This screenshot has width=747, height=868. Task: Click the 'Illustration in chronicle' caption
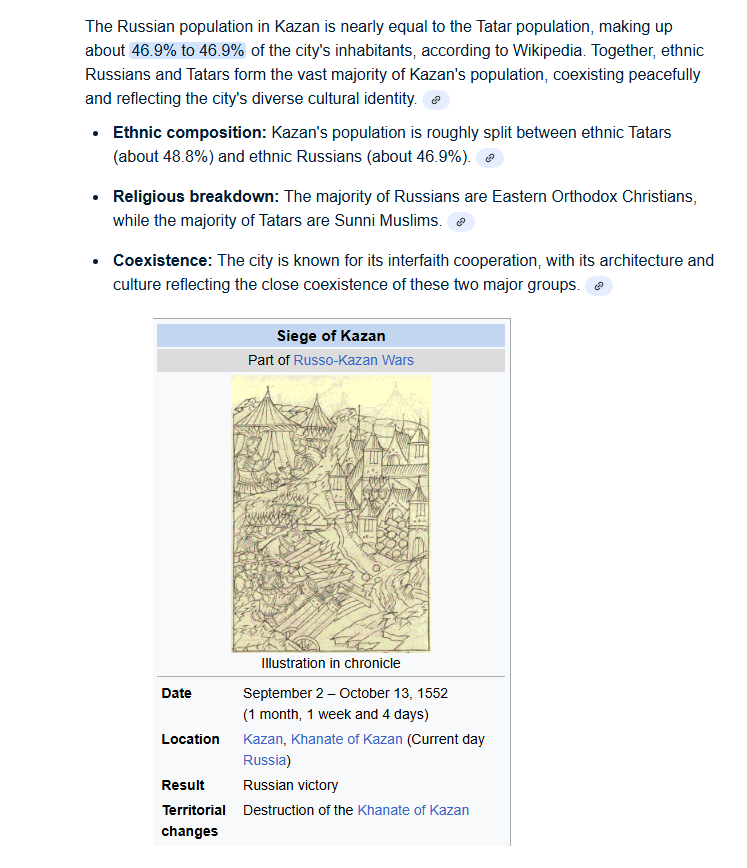331,663
